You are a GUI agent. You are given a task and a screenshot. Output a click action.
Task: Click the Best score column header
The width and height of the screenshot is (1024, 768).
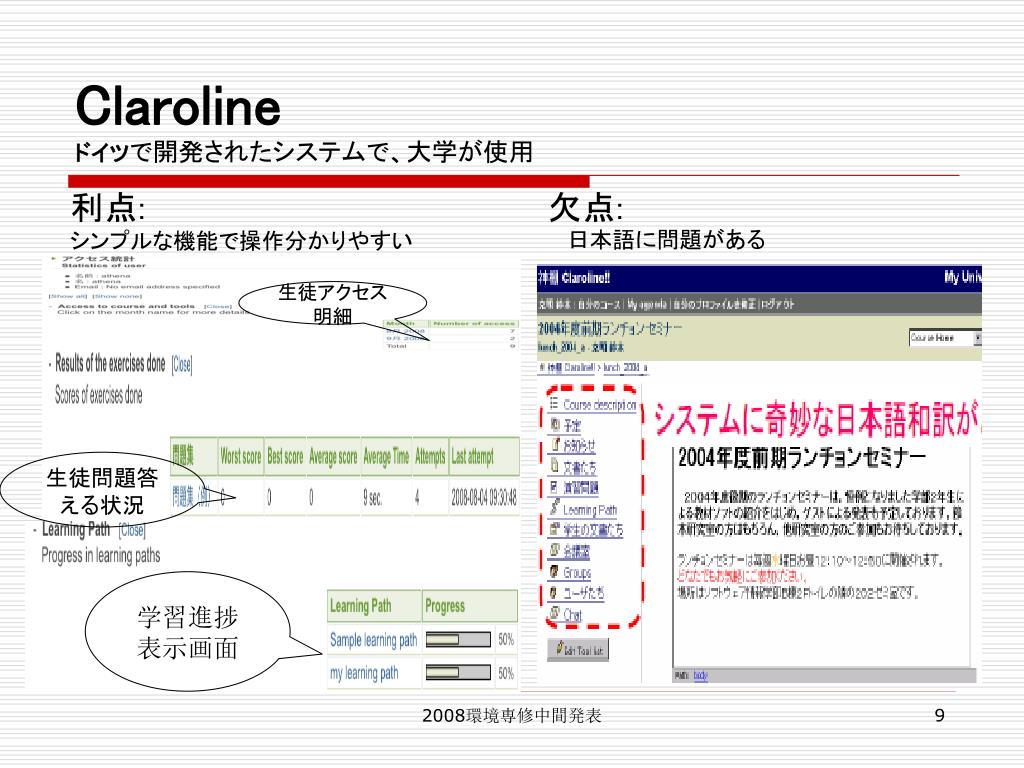click(x=285, y=456)
